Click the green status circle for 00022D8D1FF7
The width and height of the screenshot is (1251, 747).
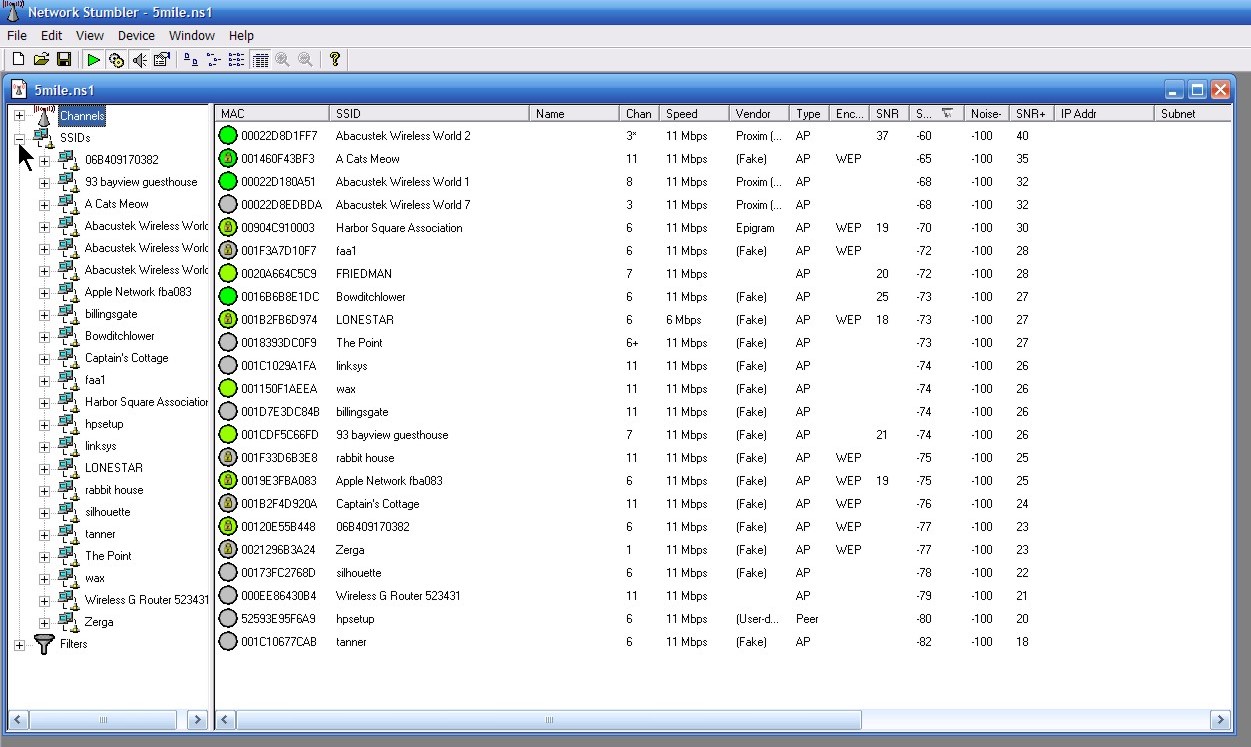(x=228, y=136)
